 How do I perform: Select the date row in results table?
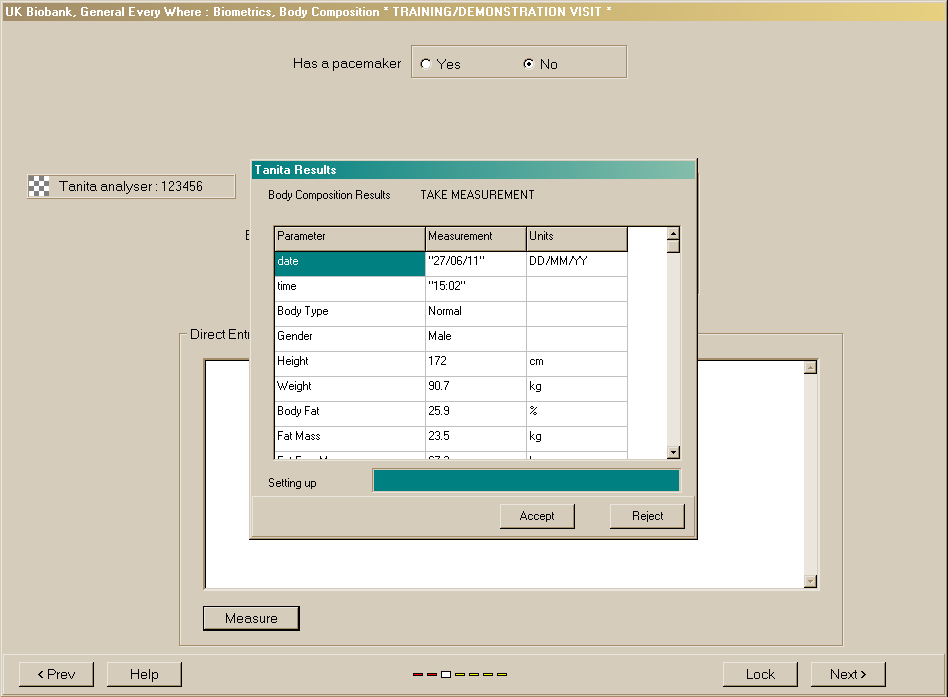[x=349, y=262]
